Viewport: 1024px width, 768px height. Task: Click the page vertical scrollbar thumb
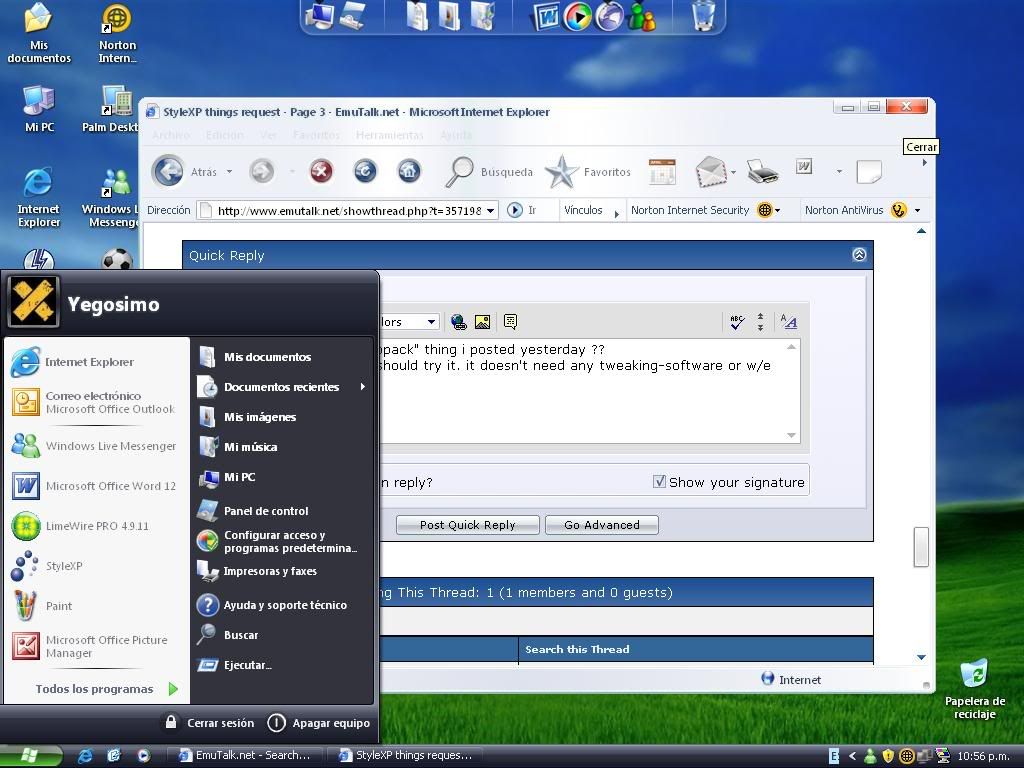pyautogui.click(x=921, y=547)
